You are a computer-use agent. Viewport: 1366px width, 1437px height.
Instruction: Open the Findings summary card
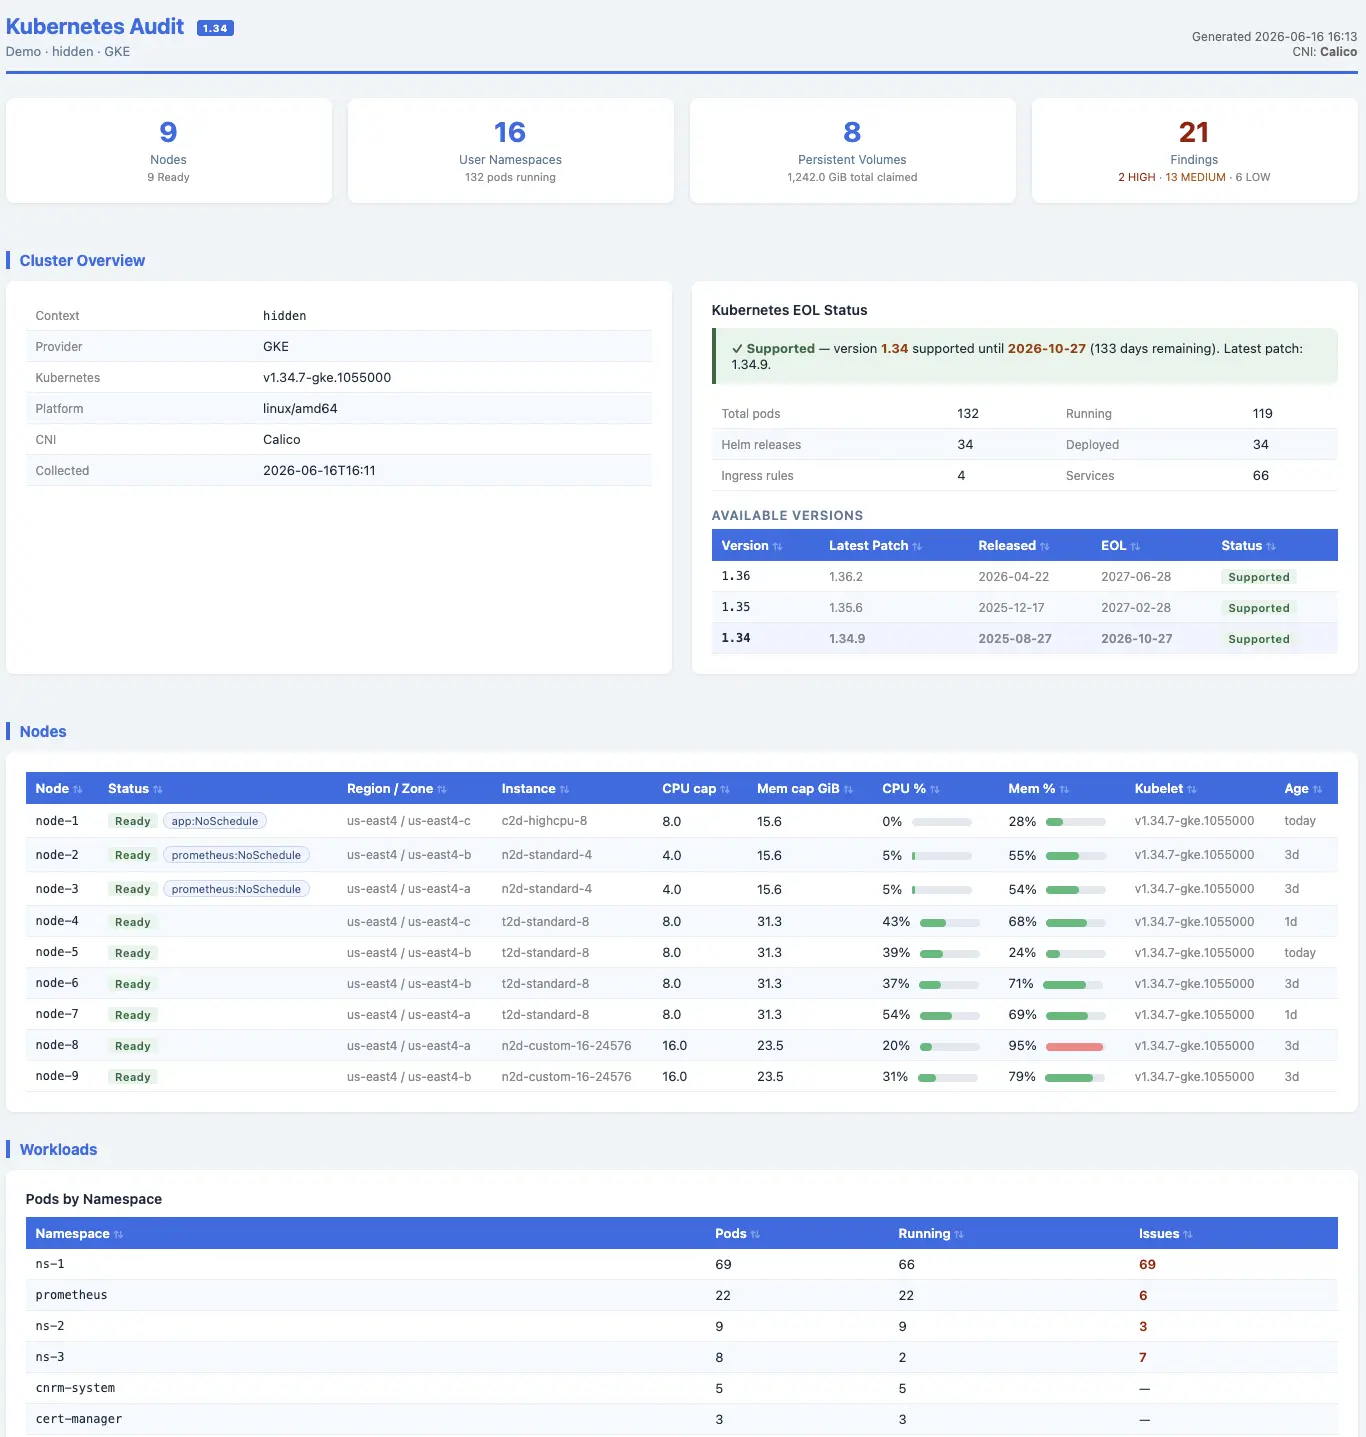pyautogui.click(x=1194, y=151)
